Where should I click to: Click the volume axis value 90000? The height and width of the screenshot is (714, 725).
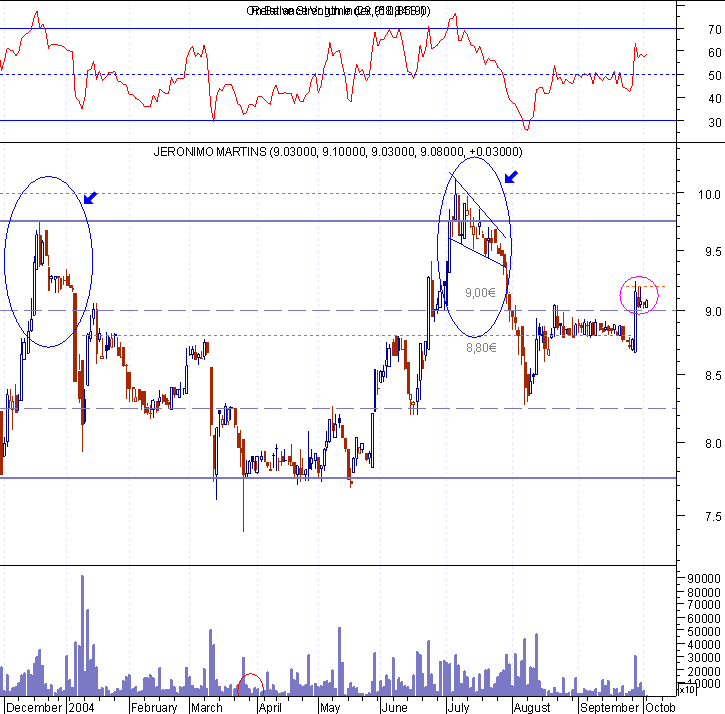tap(704, 579)
